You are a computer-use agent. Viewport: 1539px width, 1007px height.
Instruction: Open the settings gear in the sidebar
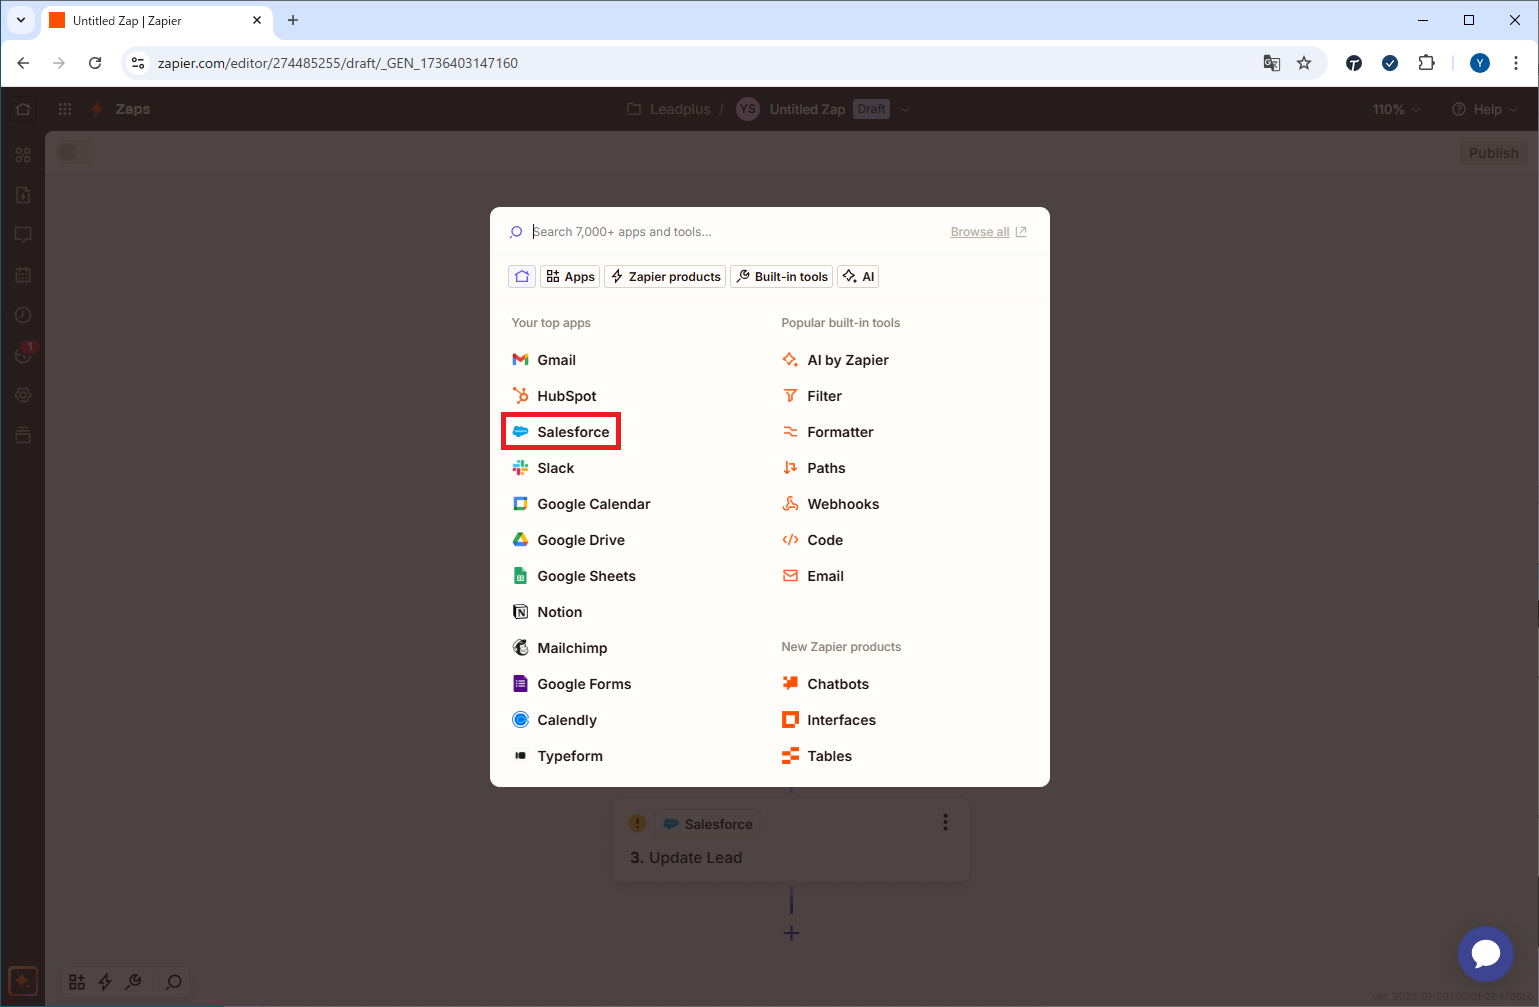(x=23, y=394)
